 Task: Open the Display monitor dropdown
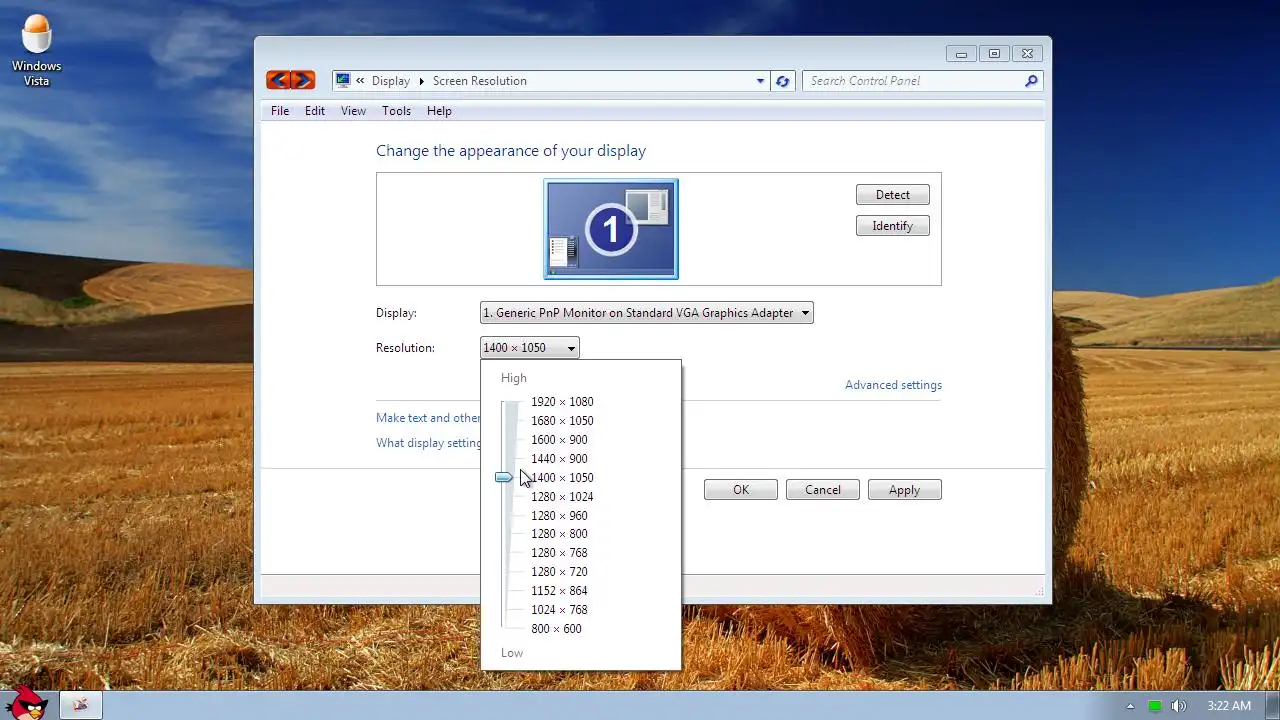click(x=646, y=313)
